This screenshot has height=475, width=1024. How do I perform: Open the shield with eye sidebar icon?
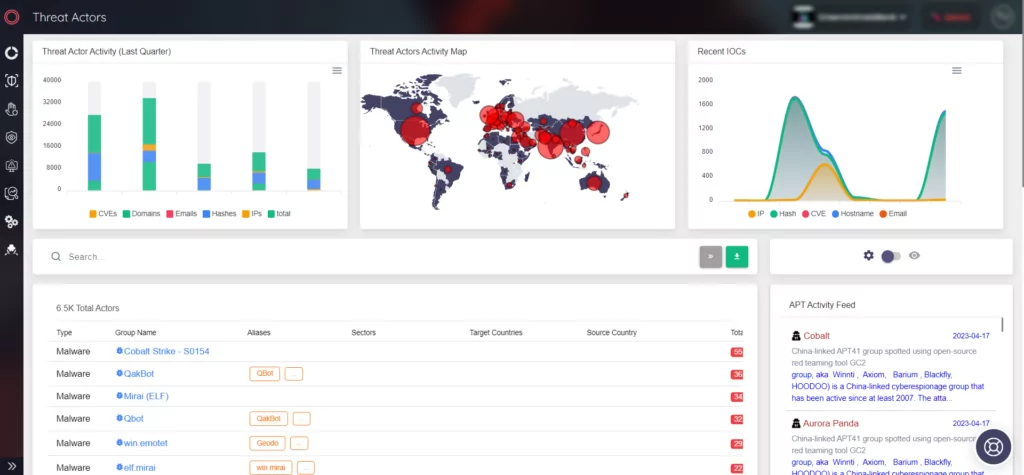click(11, 137)
